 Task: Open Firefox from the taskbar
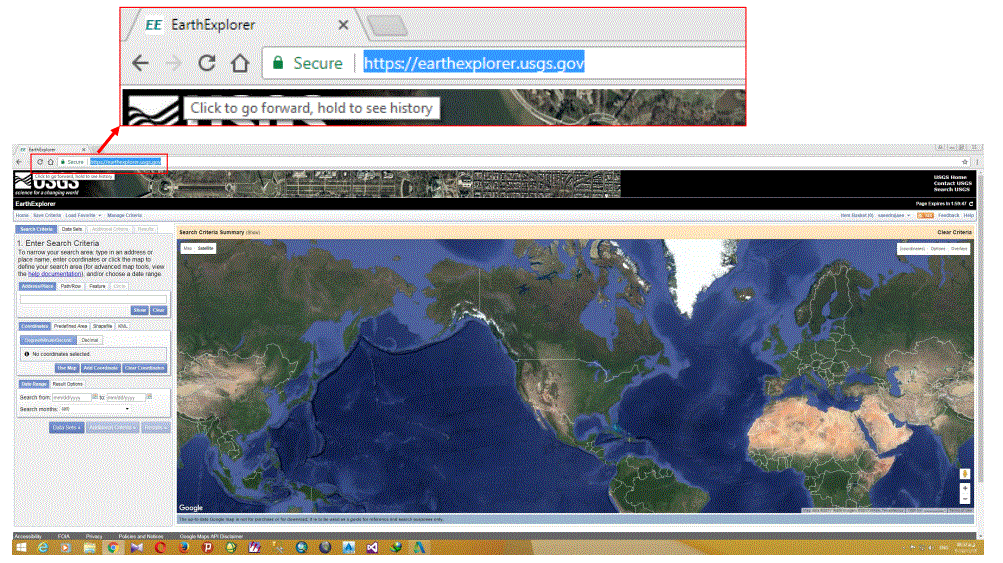(184, 548)
